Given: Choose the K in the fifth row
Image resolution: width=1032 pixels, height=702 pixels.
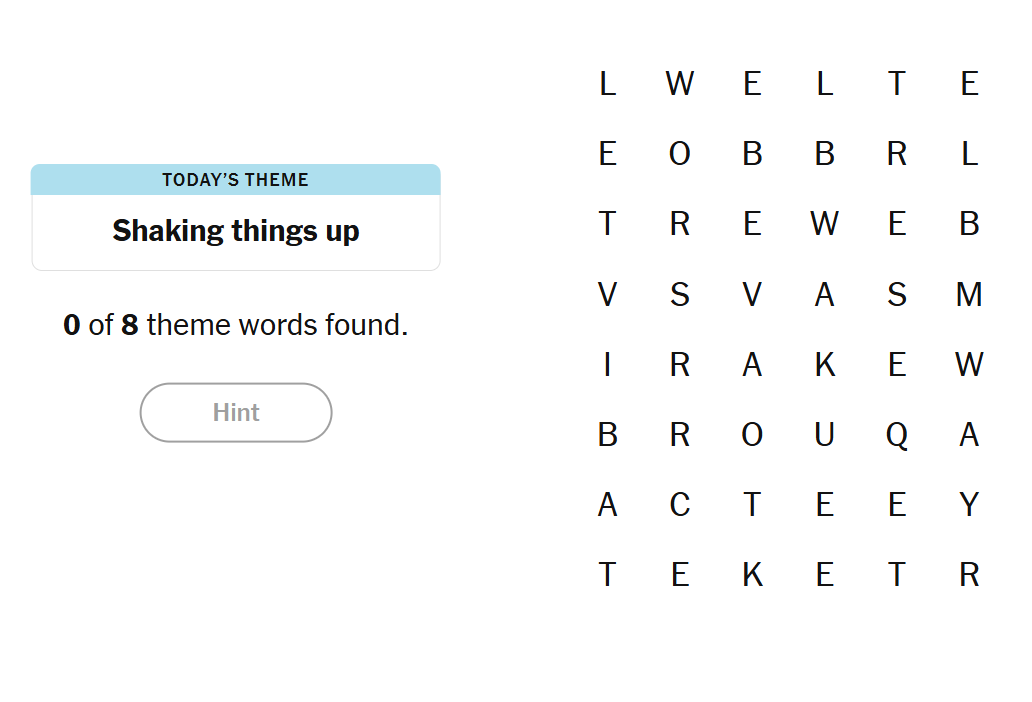Looking at the screenshot, I should coord(824,365).
